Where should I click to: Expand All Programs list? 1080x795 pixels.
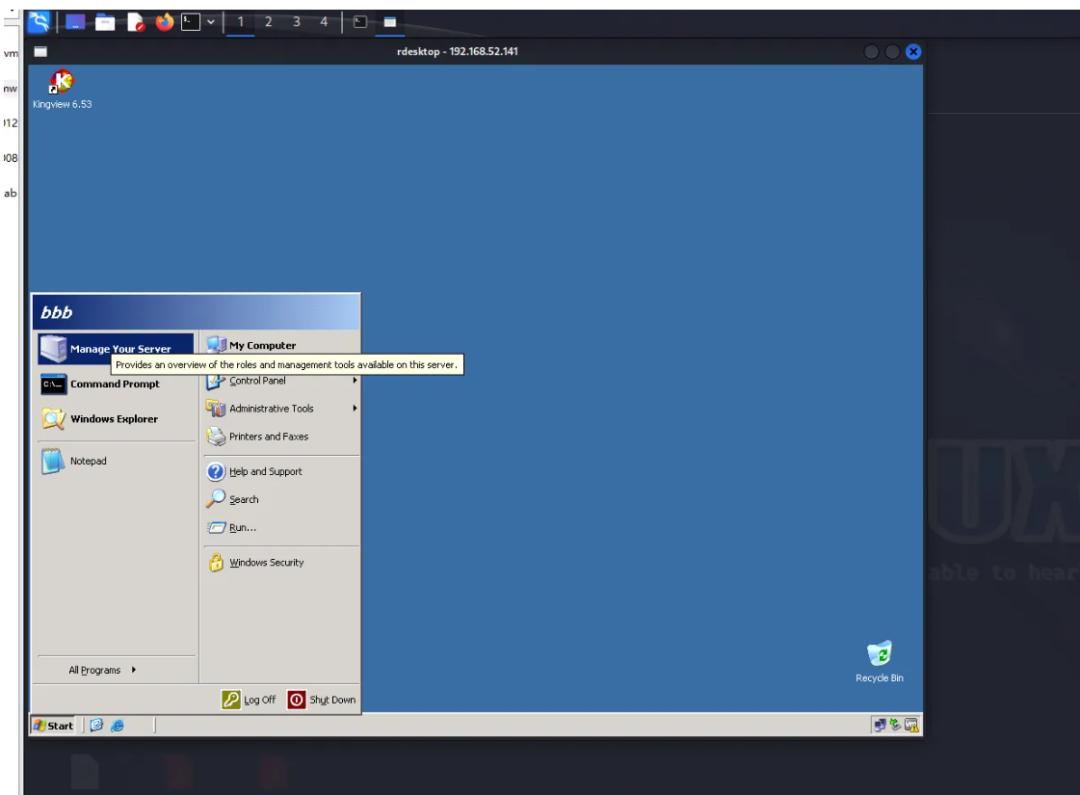[102, 670]
